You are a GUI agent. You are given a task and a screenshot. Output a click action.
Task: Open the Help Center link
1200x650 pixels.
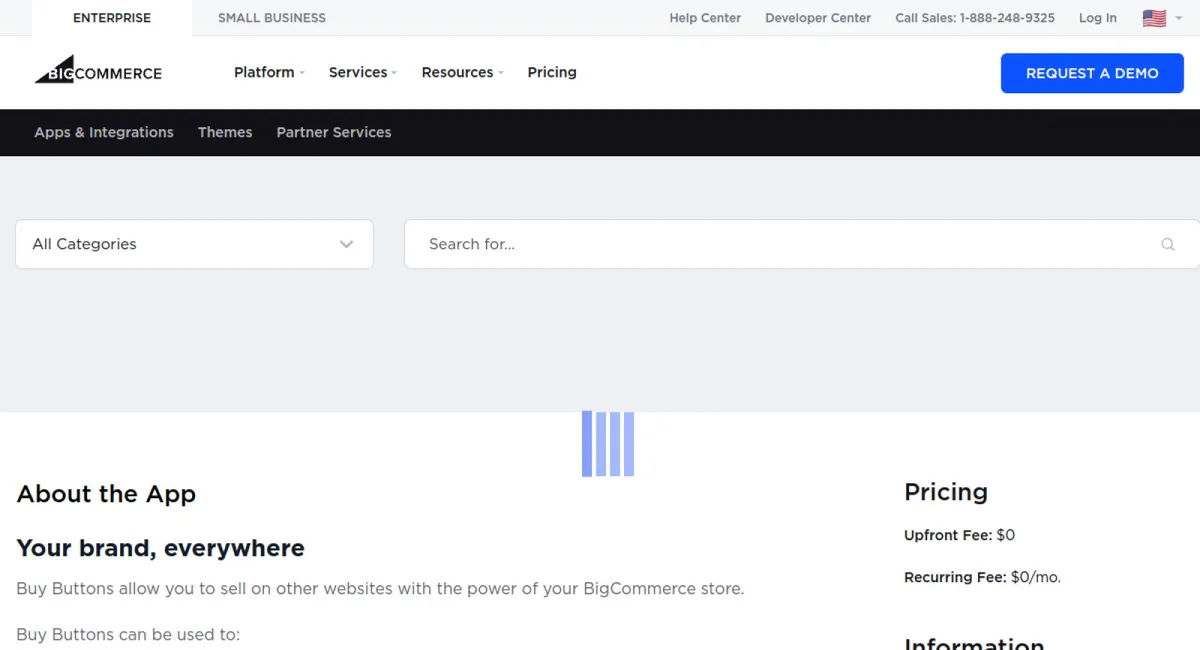click(705, 18)
